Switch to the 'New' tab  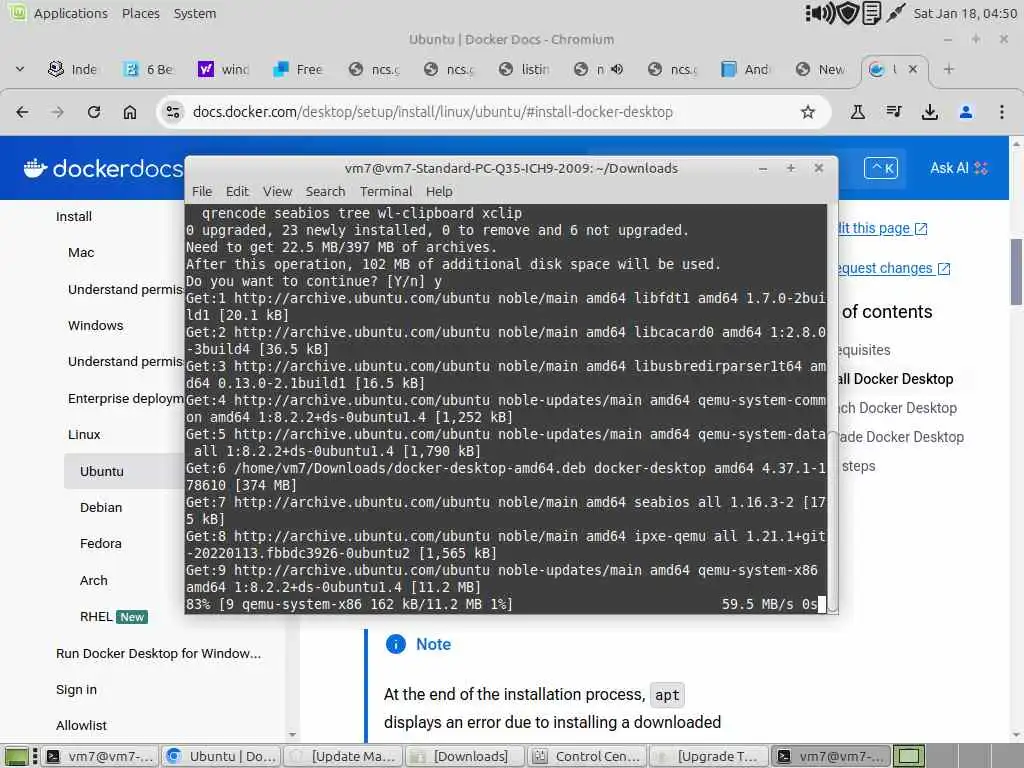point(822,69)
